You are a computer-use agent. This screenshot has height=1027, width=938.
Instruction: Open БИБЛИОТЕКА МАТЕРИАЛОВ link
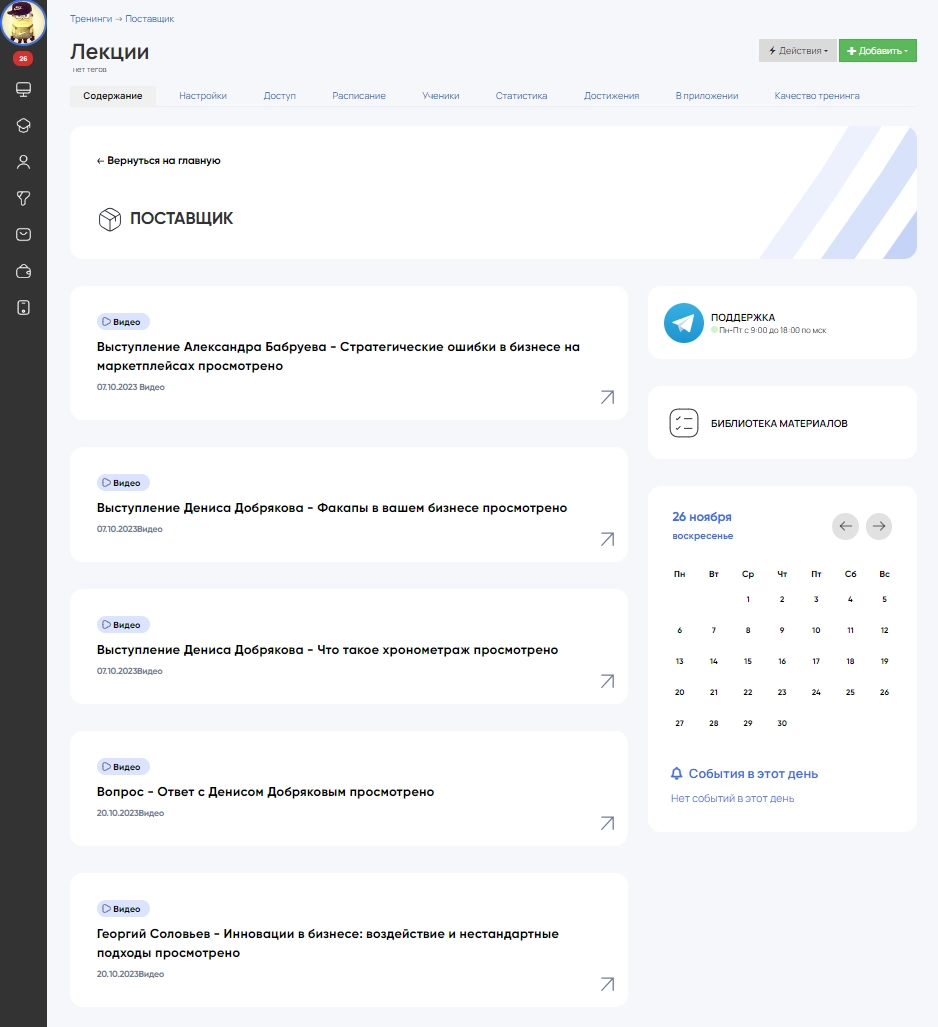[x=779, y=424]
